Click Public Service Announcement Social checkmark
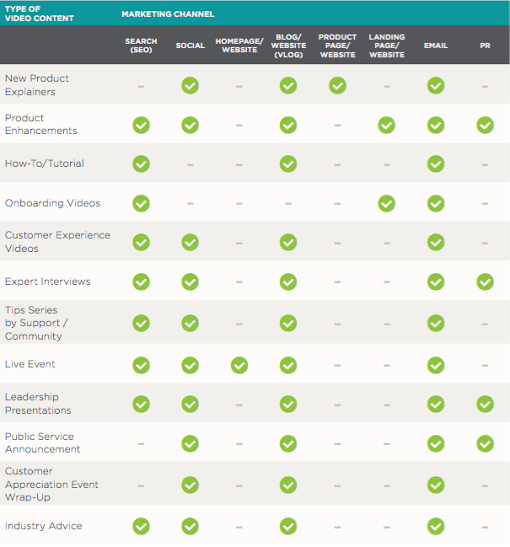The width and height of the screenshot is (510, 547). click(x=190, y=444)
